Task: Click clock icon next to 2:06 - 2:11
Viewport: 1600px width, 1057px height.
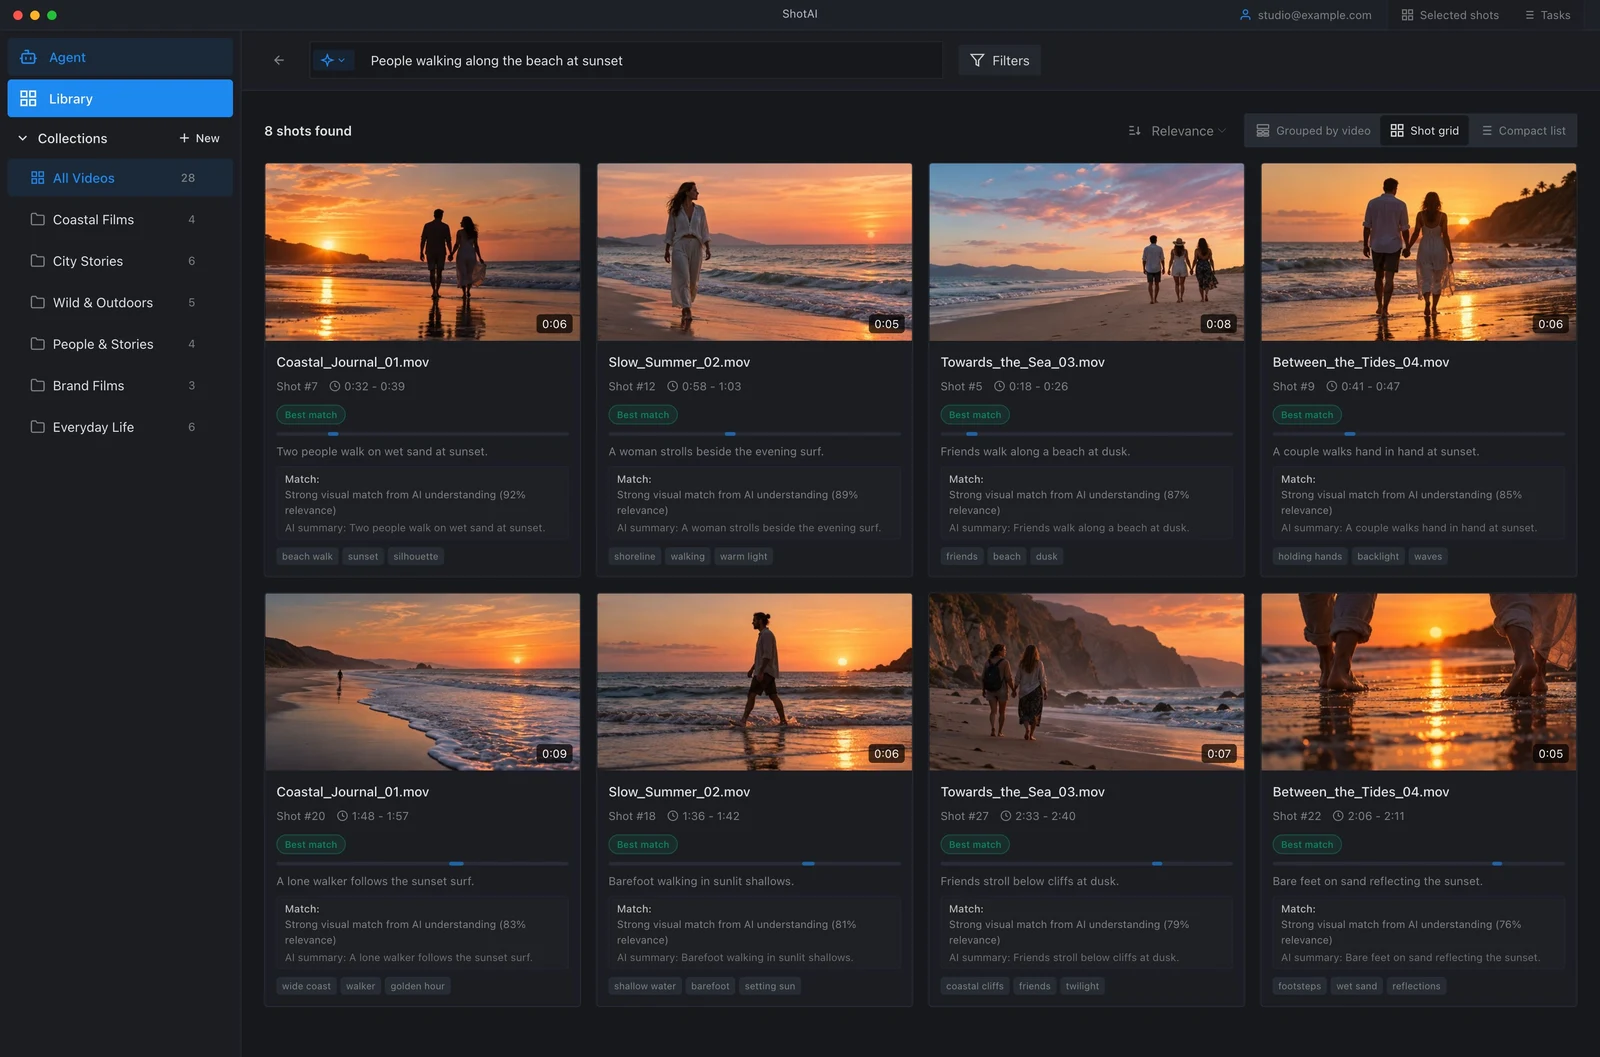Action: pyautogui.click(x=1338, y=816)
